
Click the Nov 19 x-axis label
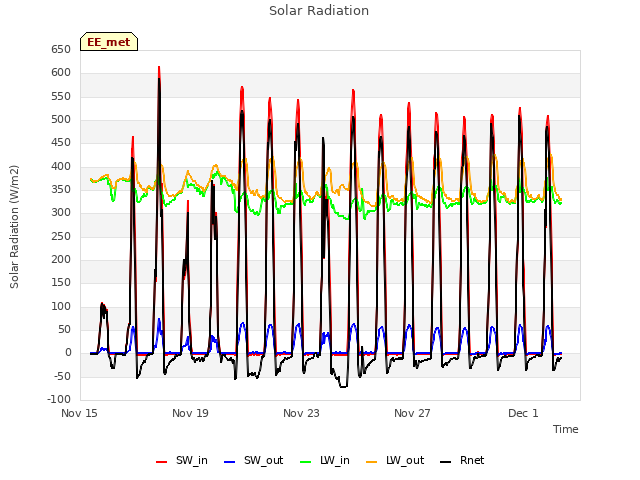click(190, 413)
